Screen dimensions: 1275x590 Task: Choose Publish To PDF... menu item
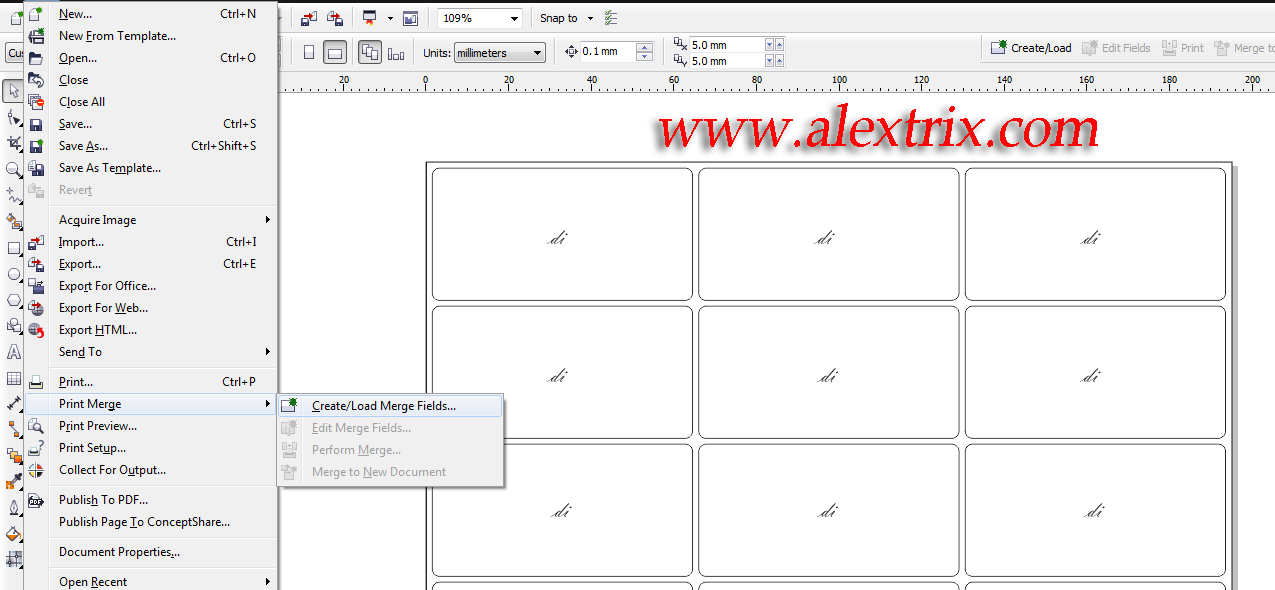click(x=151, y=500)
